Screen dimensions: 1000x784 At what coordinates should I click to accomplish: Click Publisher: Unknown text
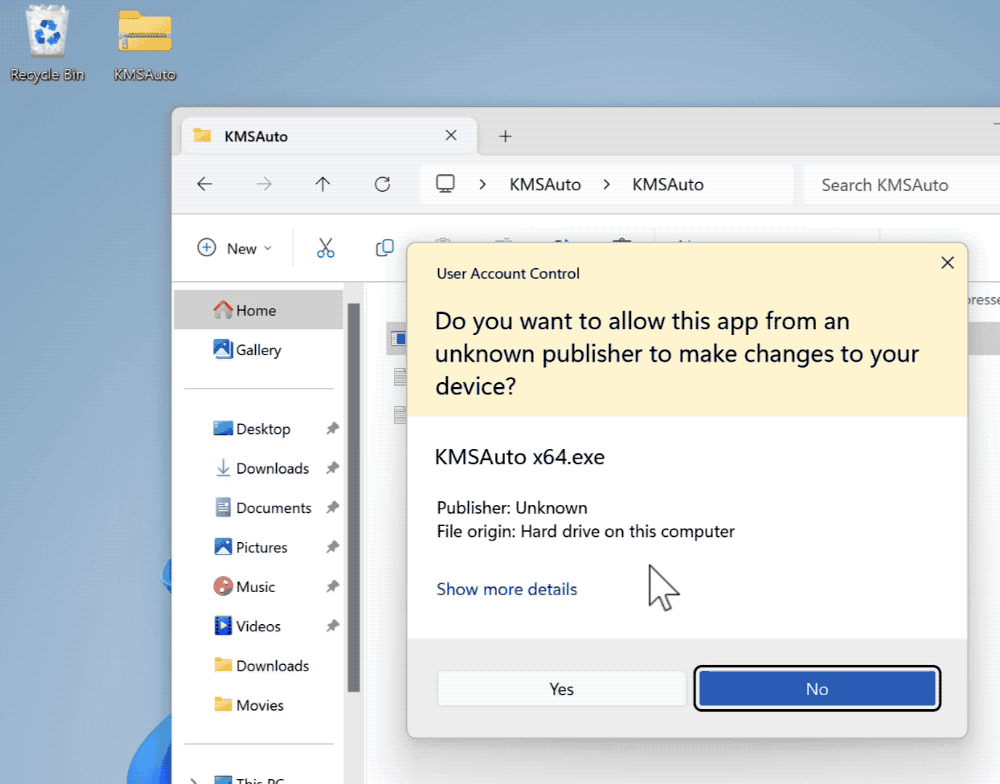point(512,508)
